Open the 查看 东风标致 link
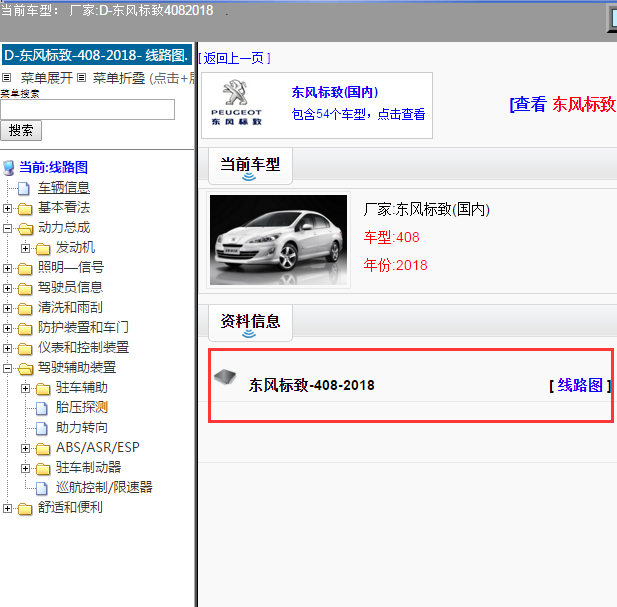The width and height of the screenshot is (617, 607). (x=563, y=105)
